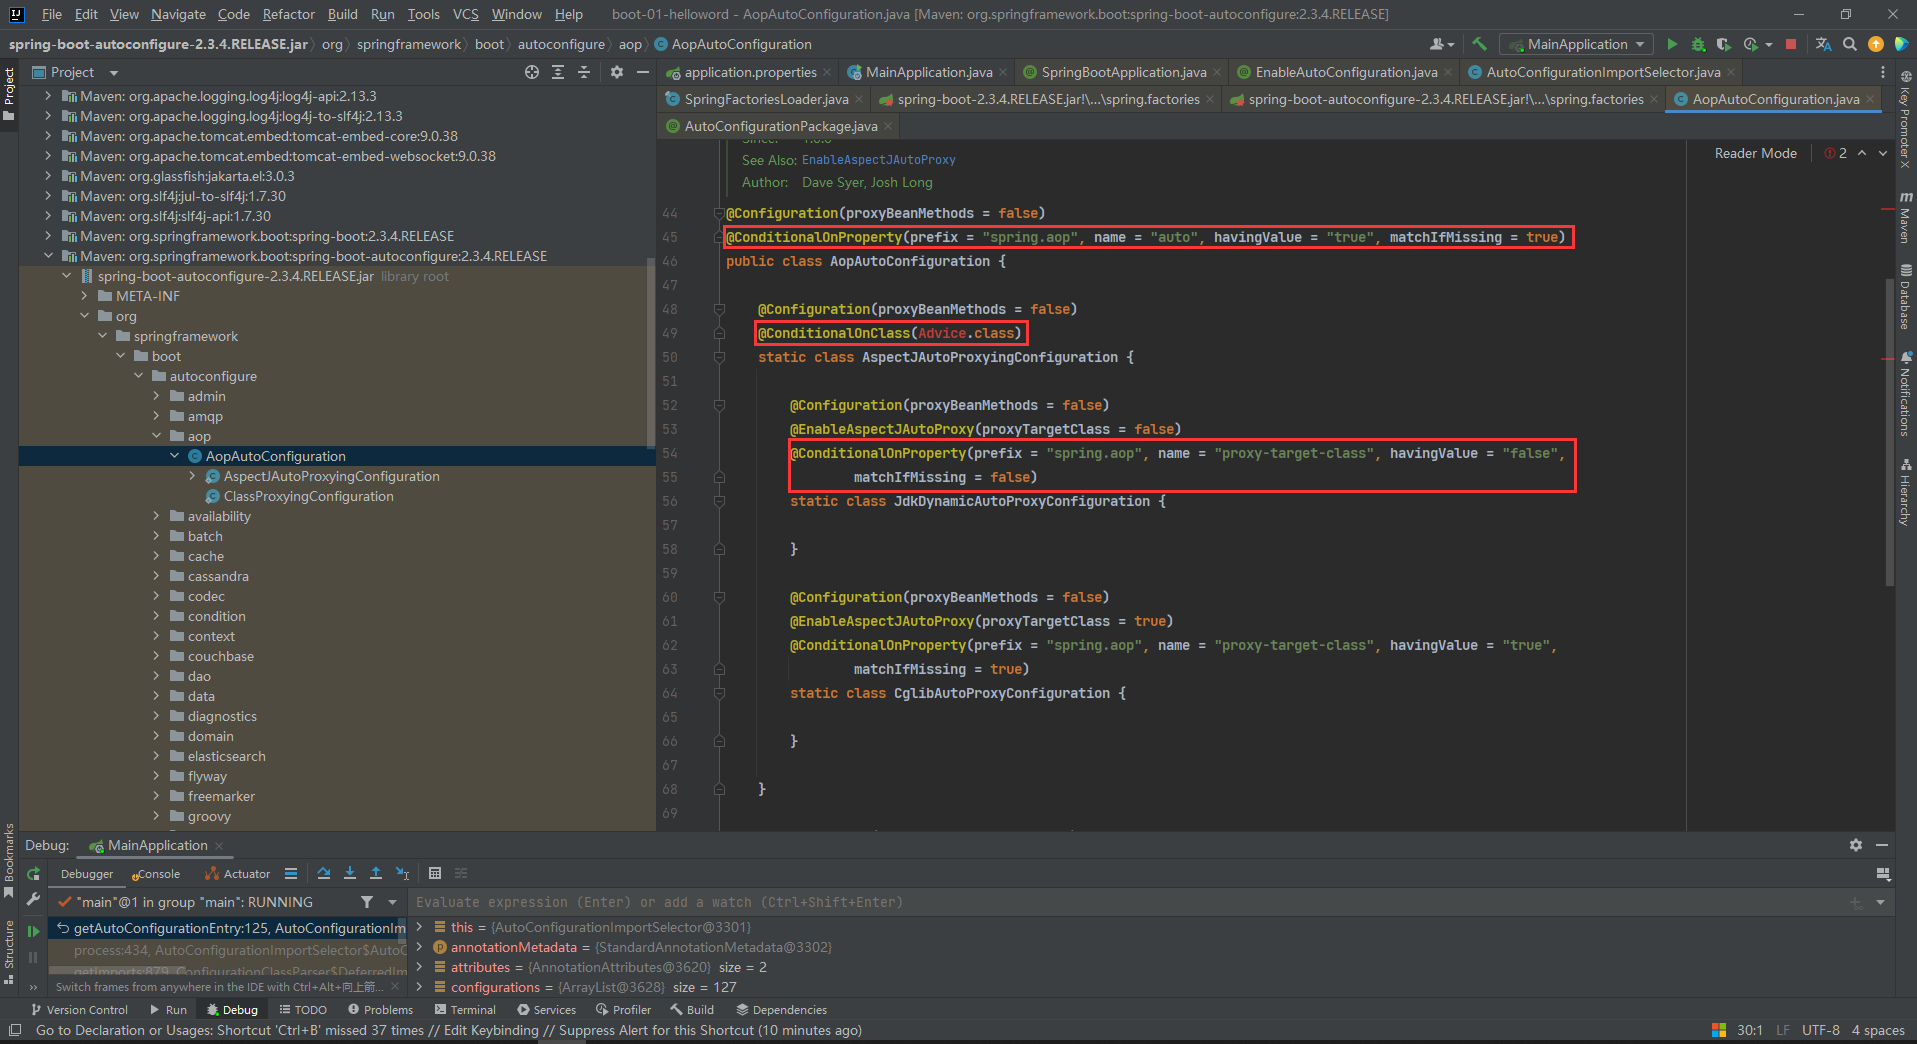Collapse the aop folder in project tree
Image resolution: width=1917 pixels, height=1044 pixels.
click(x=157, y=436)
